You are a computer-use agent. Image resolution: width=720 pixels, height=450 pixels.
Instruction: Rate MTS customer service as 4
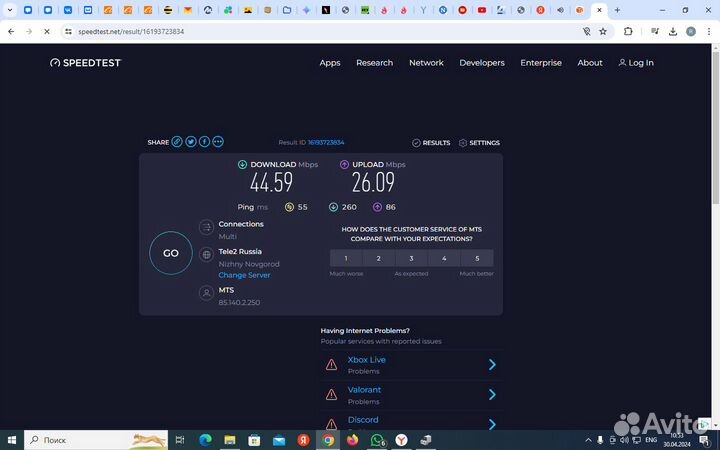(444, 258)
